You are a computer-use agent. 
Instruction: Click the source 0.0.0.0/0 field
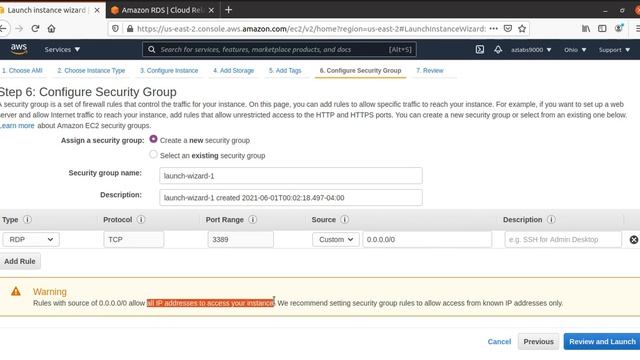pos(427,240)
